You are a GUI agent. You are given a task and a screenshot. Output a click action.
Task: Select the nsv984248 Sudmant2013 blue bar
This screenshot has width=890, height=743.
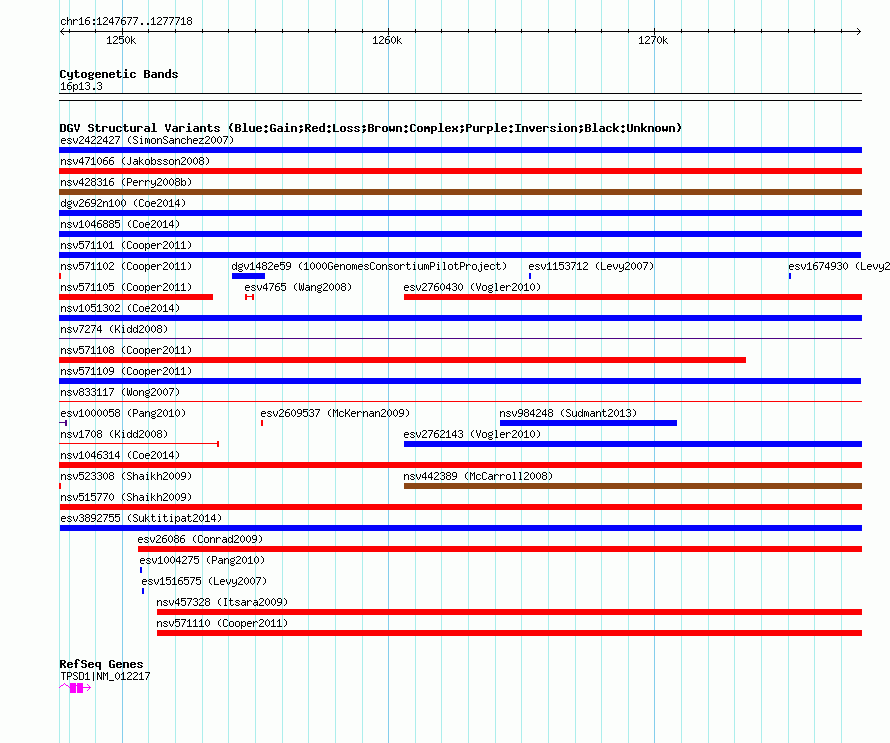[x=588, y=423]
